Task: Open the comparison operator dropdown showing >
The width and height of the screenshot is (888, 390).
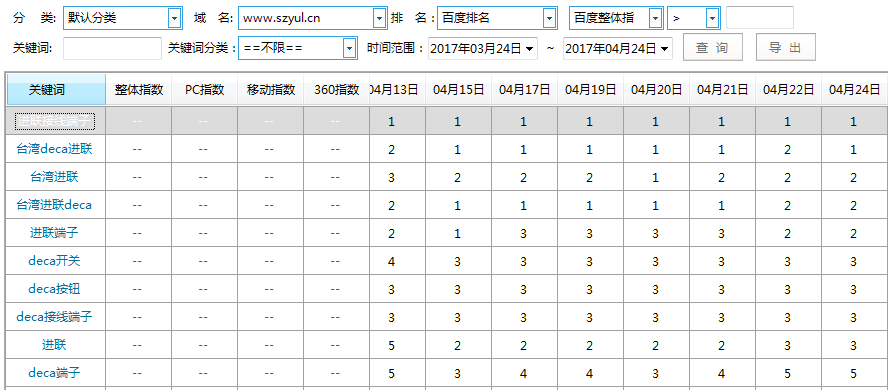Action: 694,18
